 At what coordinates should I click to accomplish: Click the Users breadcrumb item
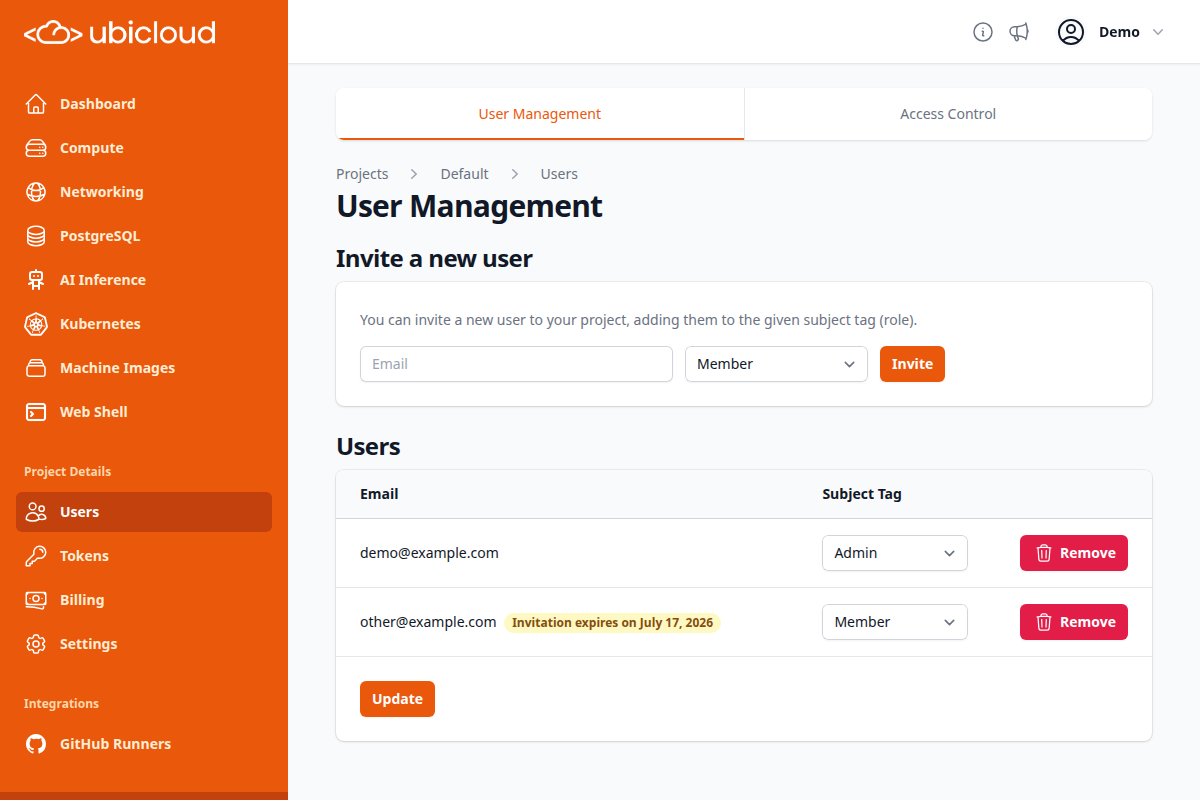tap(559, 174)
